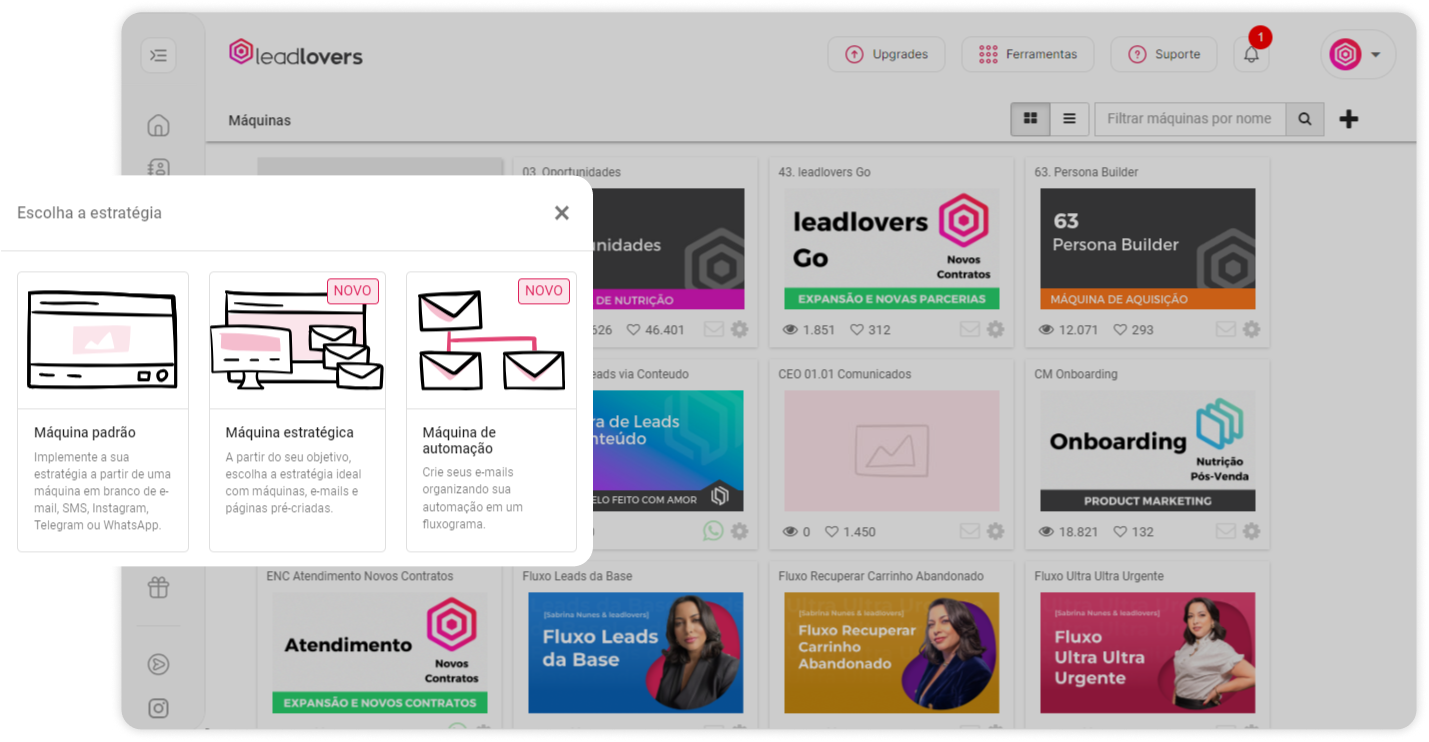Close the Escolha a estratégia dialog
This screenshot has height=742, width=1429.
click(562, 213)
